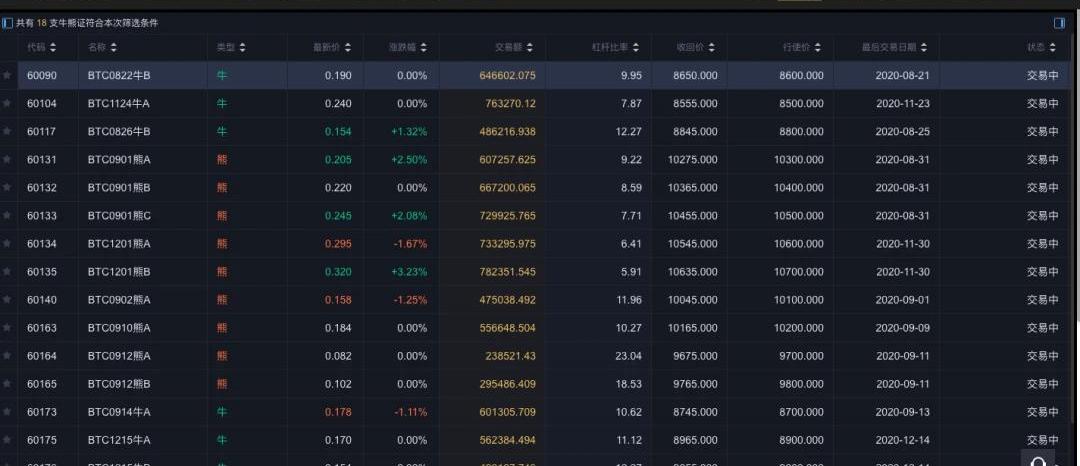
Task: Click leverage ratio 18.53
Action: coord(628,384)
